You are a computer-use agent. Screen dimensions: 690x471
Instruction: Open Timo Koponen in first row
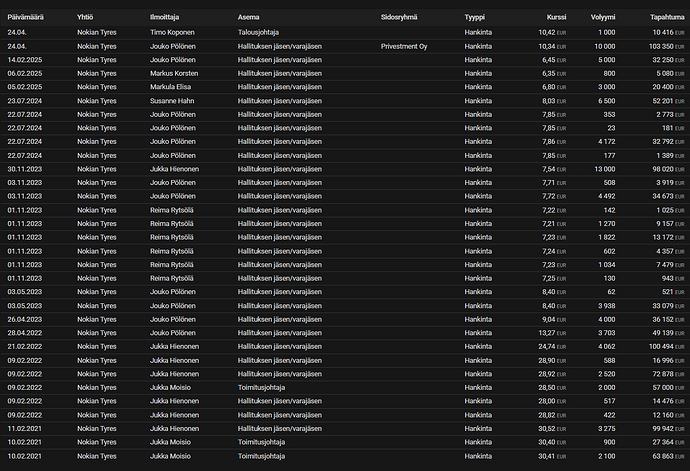172,33
